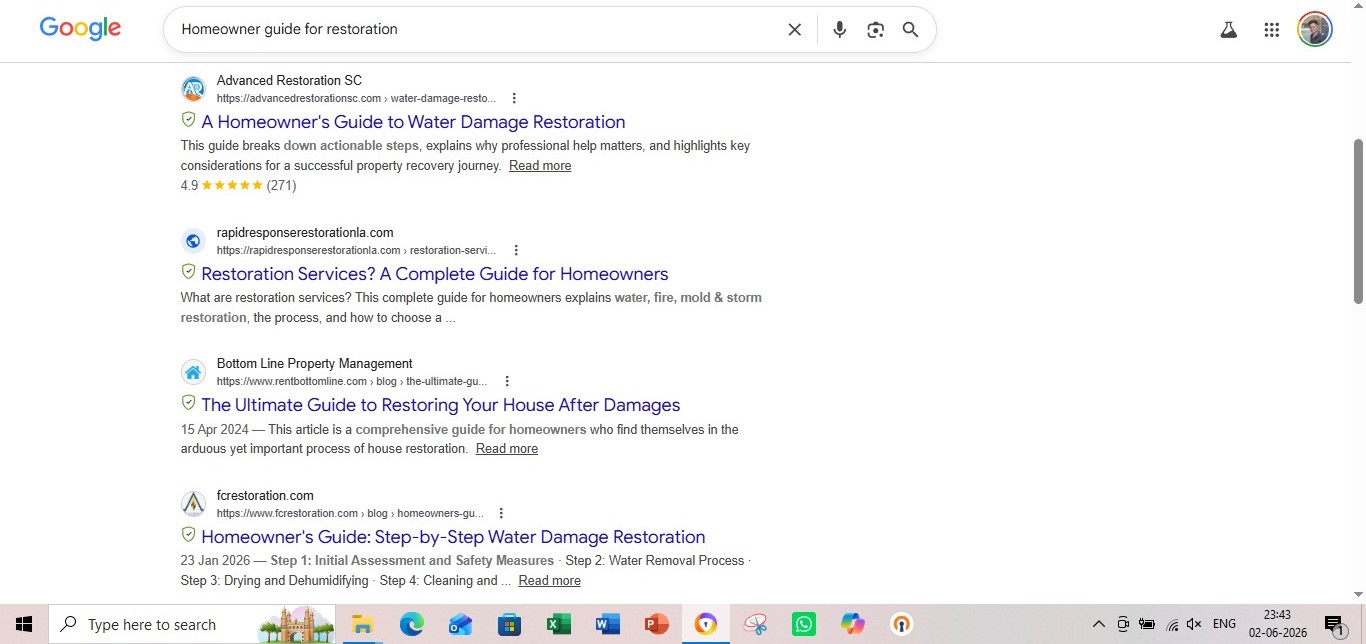Click the 4.9 star rating (271)
Viewport: 1366px width, 644px height.
(x=239, y=185)
